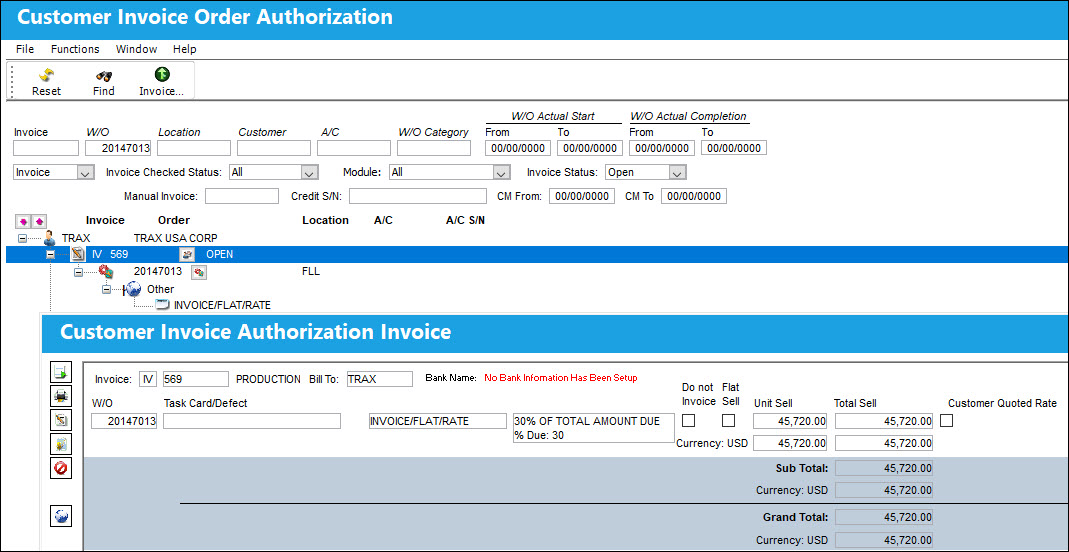Click the green Invoice... toolbar button
The image size is (1069, 552).
point(162,81)
